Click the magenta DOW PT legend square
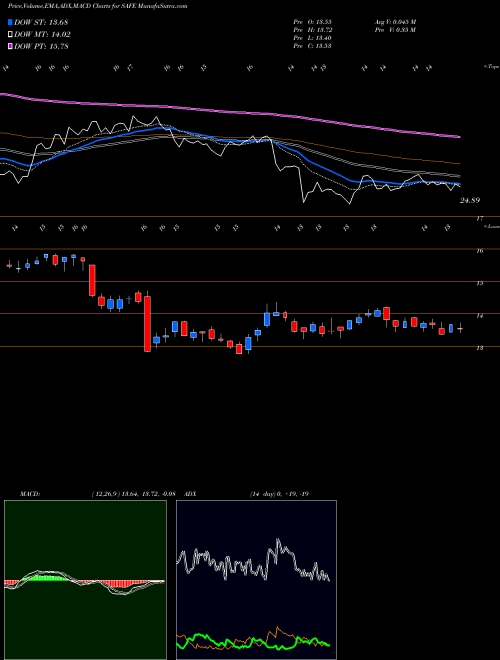 pos(11,46)
